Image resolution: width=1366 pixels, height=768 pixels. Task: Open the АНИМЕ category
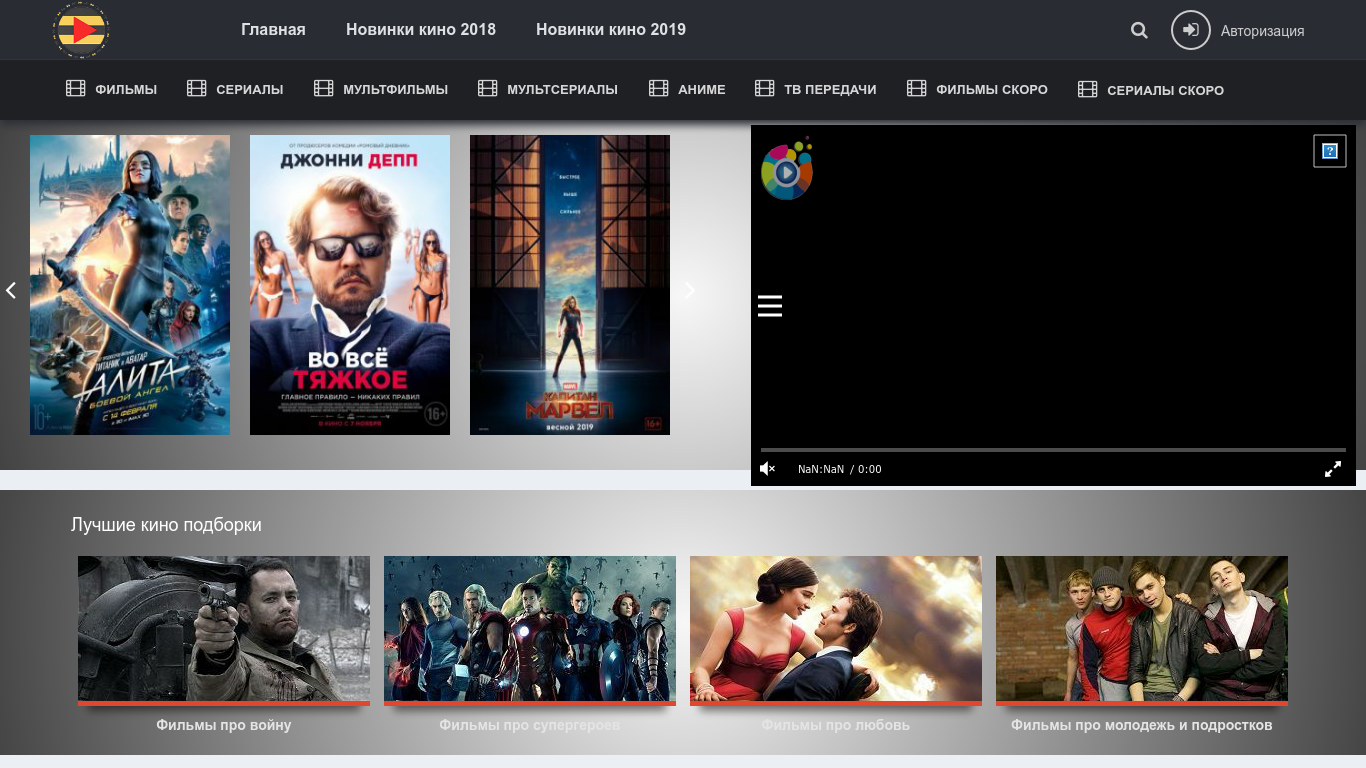[x=702, y=89]
